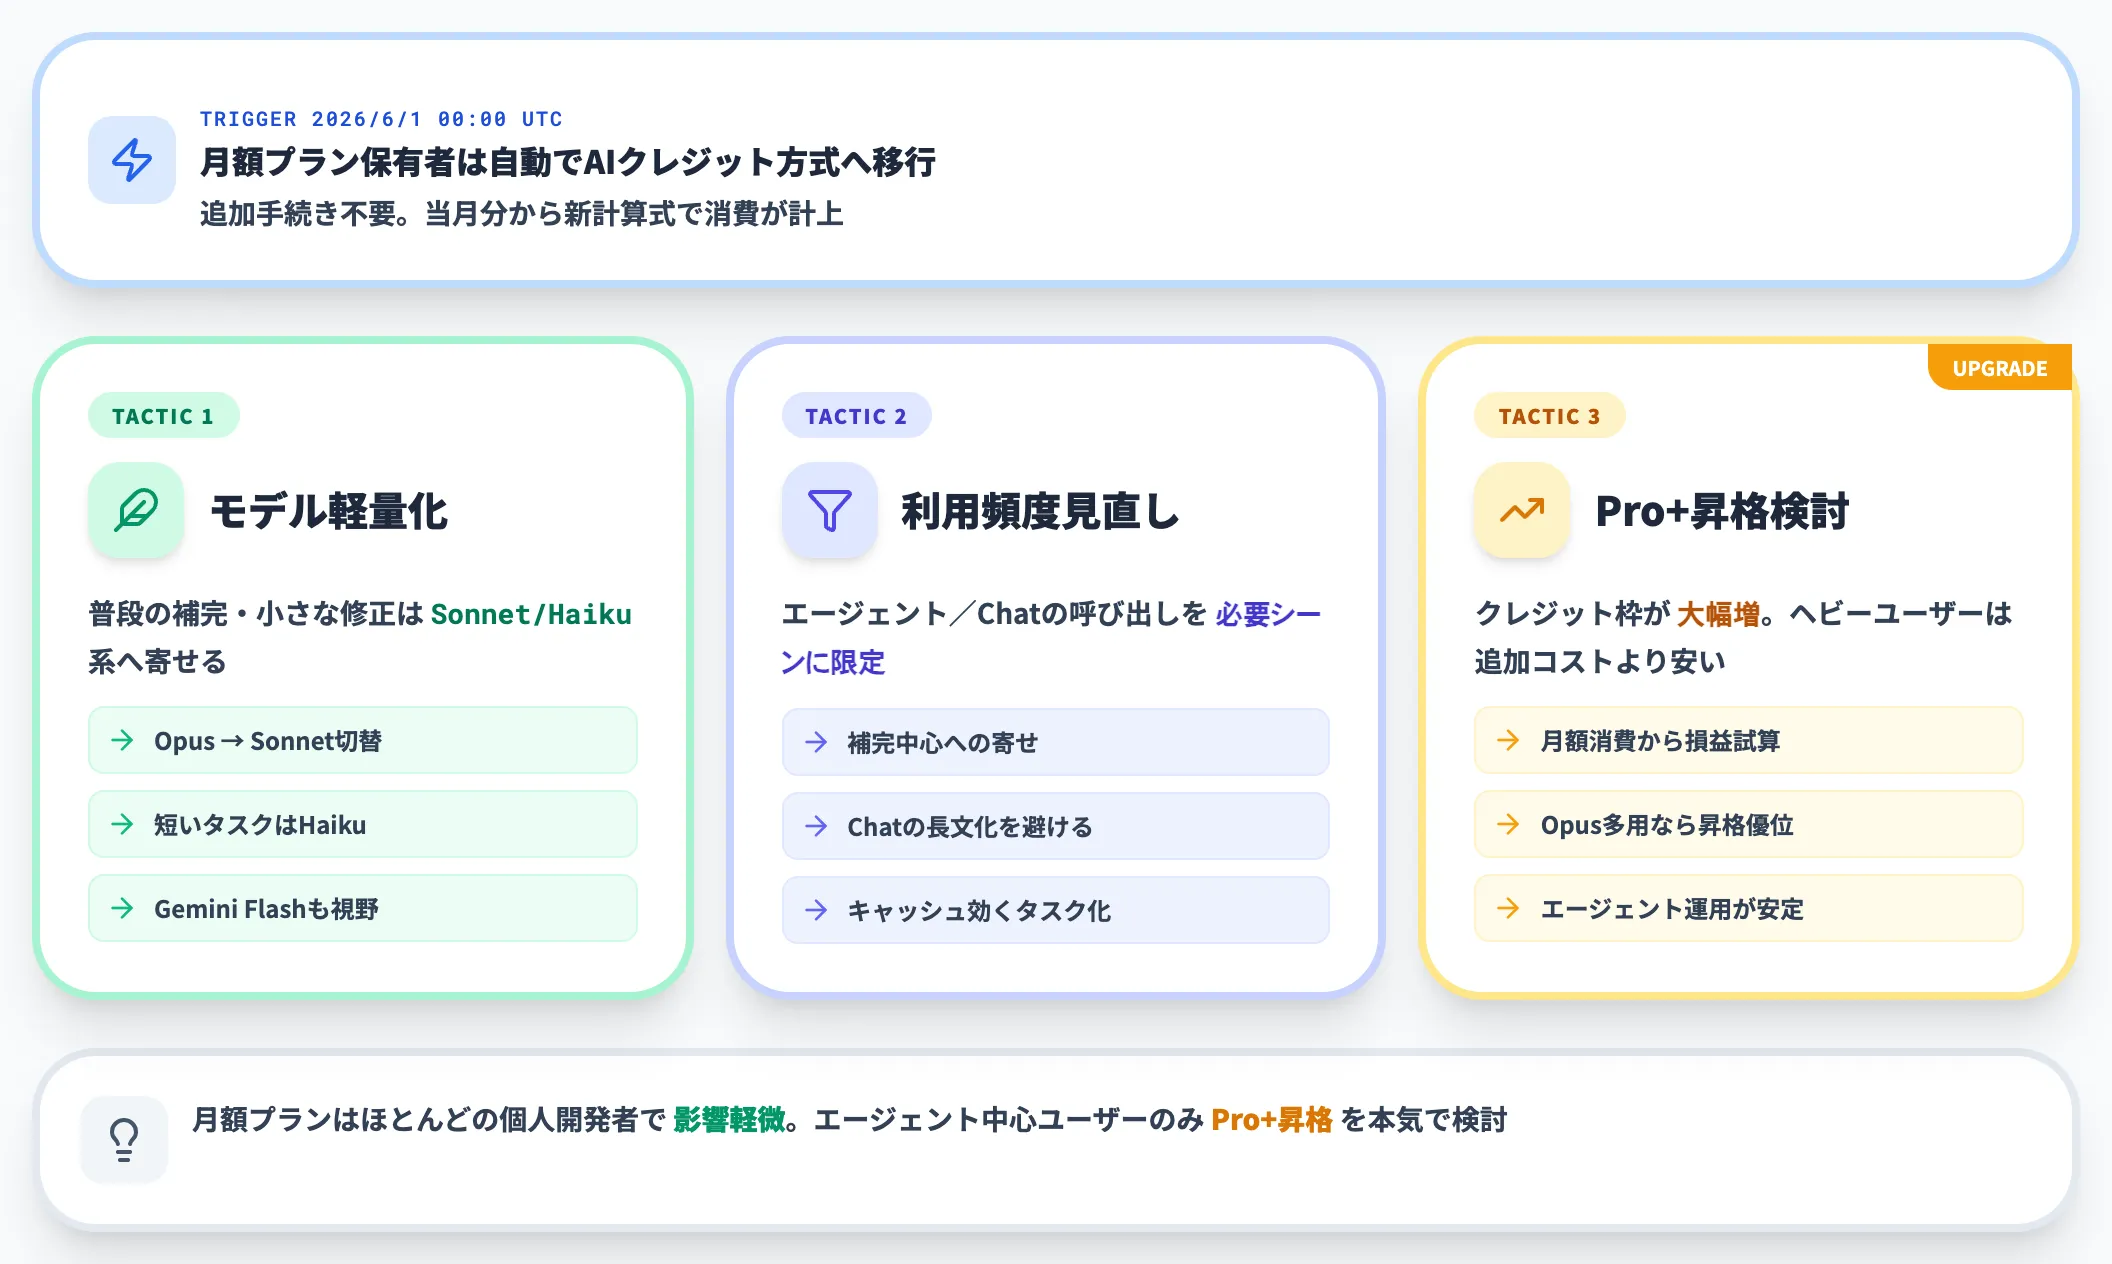Expand the TACTIC 1 section
This screenshot has height=1264, width=2112.
(164, 416)
